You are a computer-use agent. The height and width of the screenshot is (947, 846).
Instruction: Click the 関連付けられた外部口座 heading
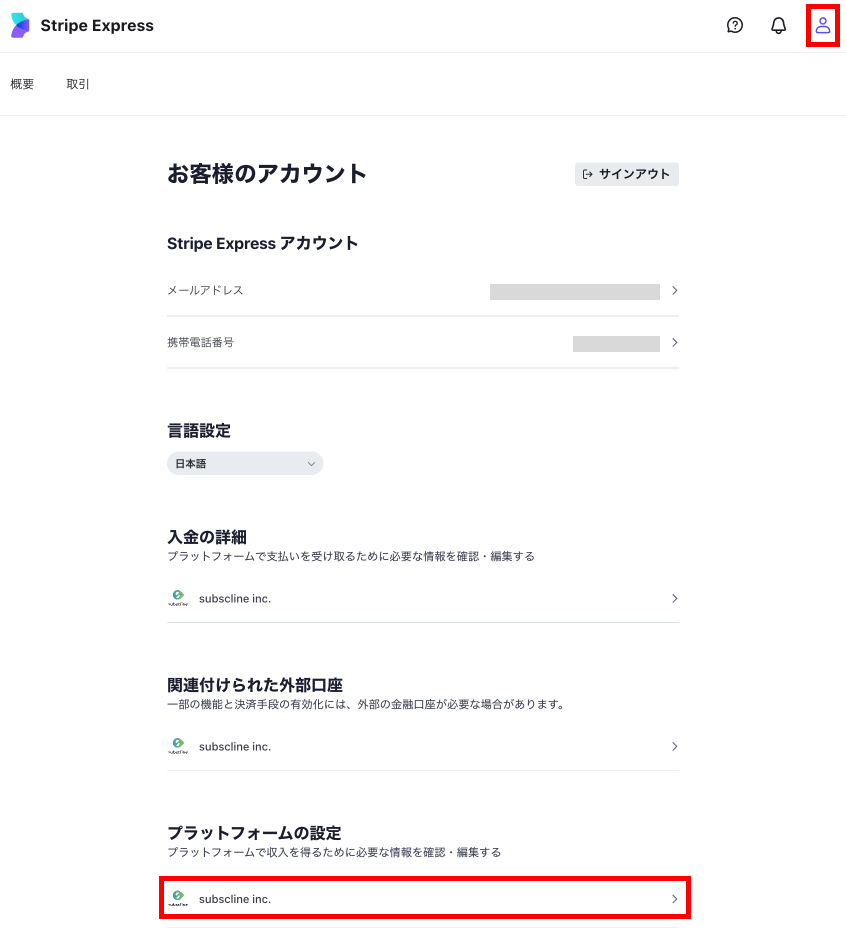click(255, 685)
